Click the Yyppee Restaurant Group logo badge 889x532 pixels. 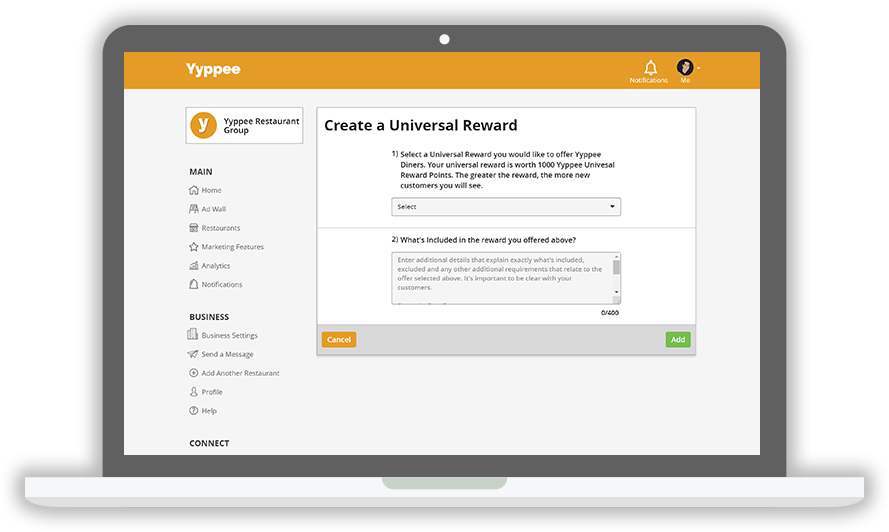pyautogui.click(x=204, y=125)
